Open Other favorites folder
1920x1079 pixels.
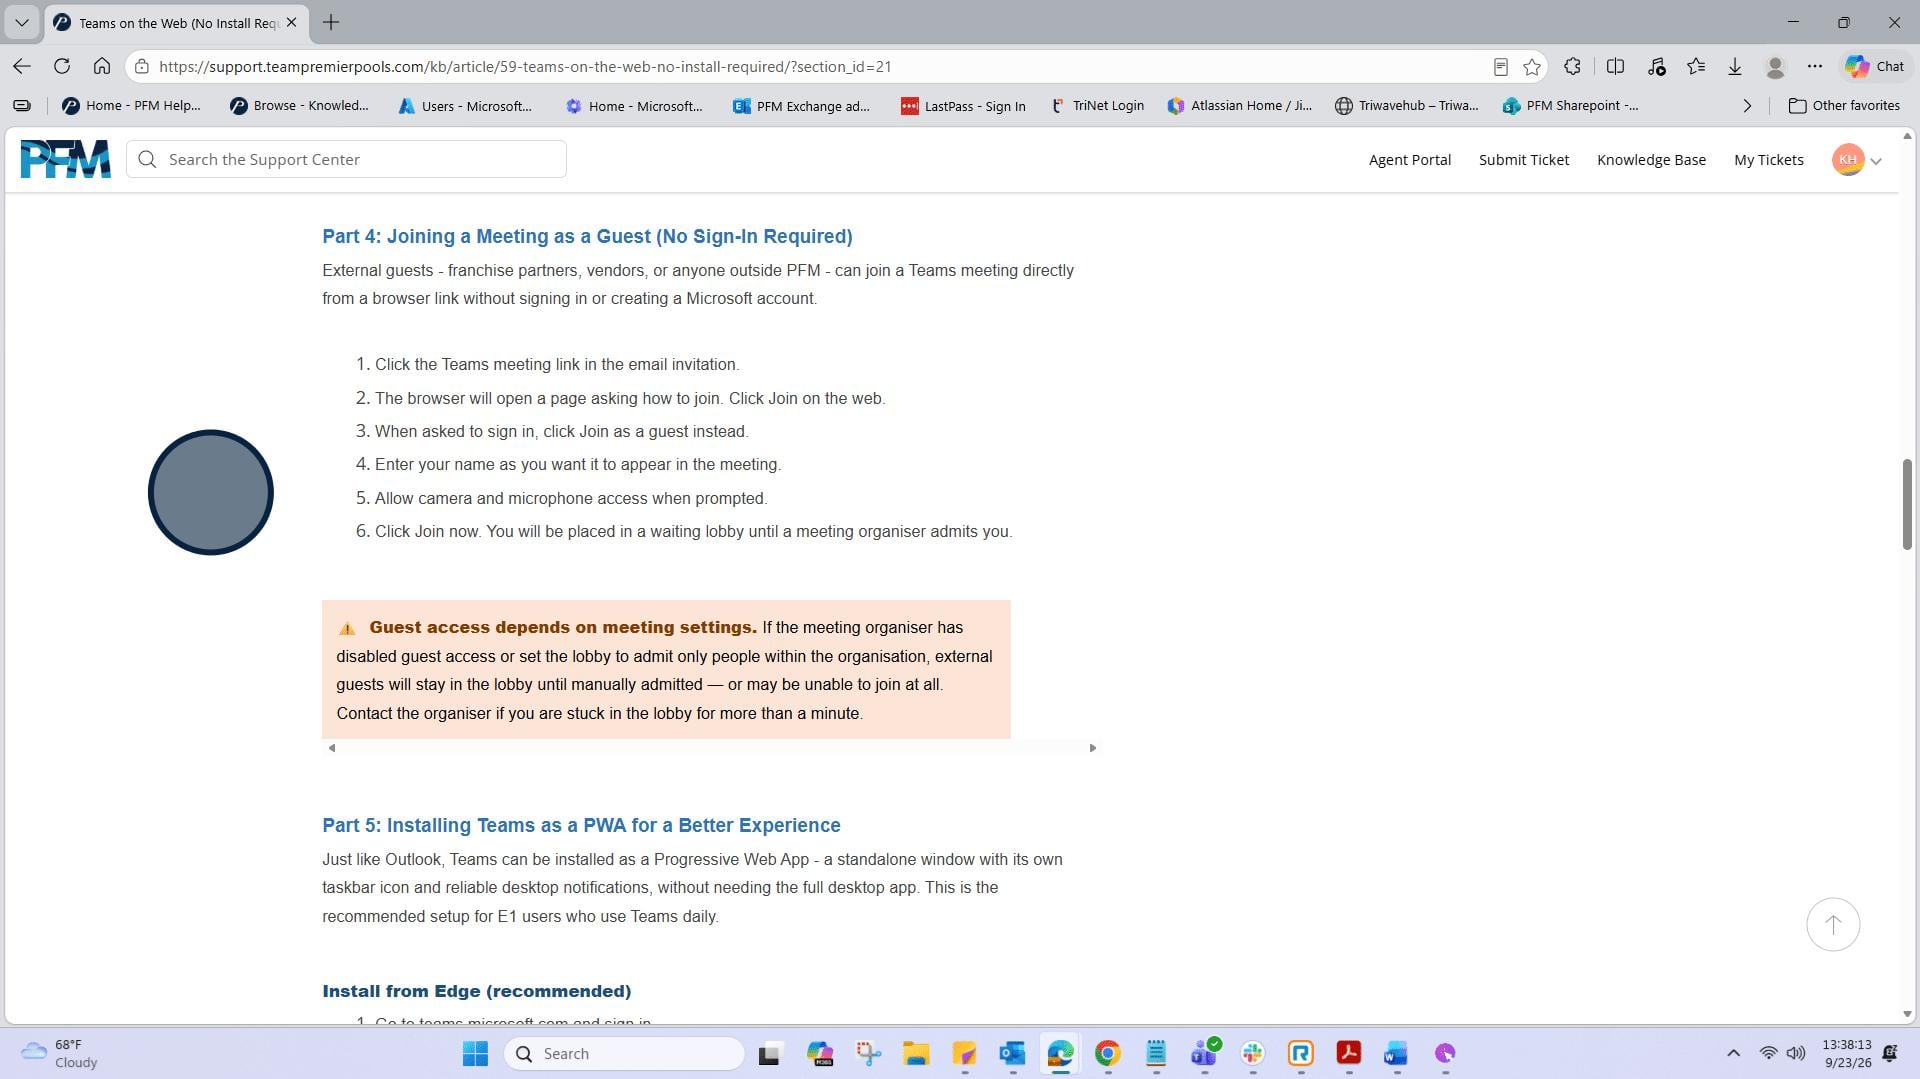1844,106
